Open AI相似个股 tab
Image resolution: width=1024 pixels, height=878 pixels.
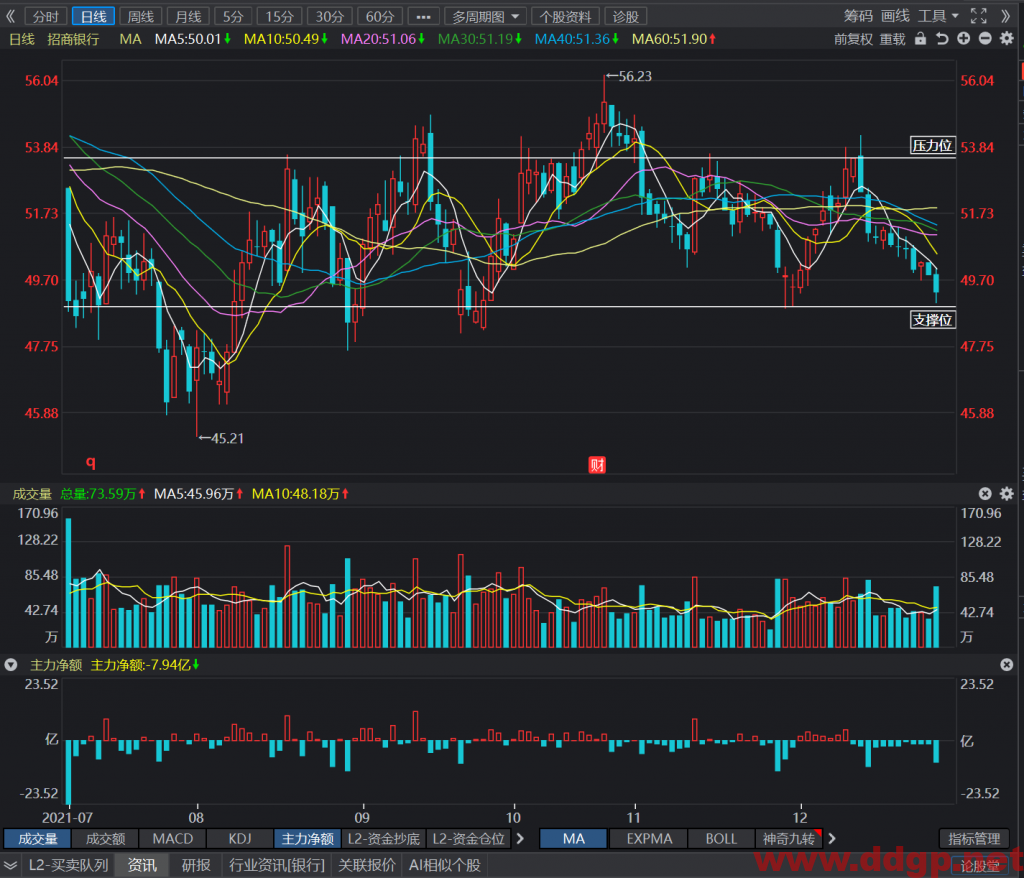[444, 865]
